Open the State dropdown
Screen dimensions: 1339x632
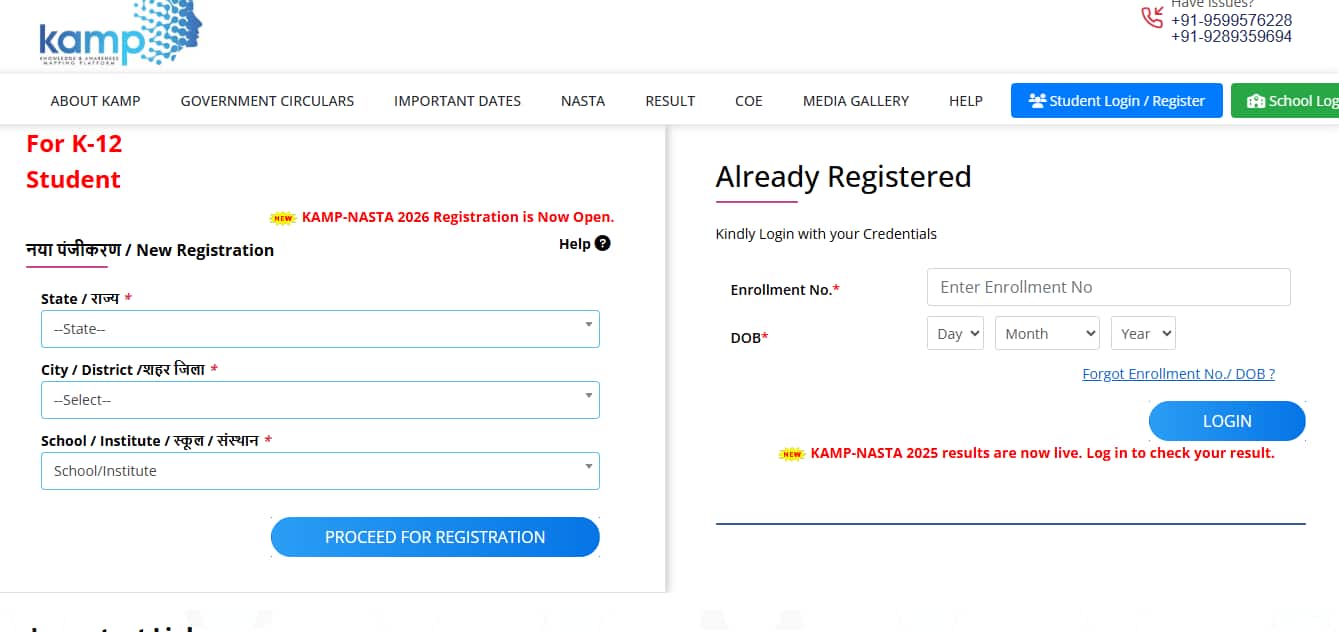pyautogui.click(x=320, y=329)
